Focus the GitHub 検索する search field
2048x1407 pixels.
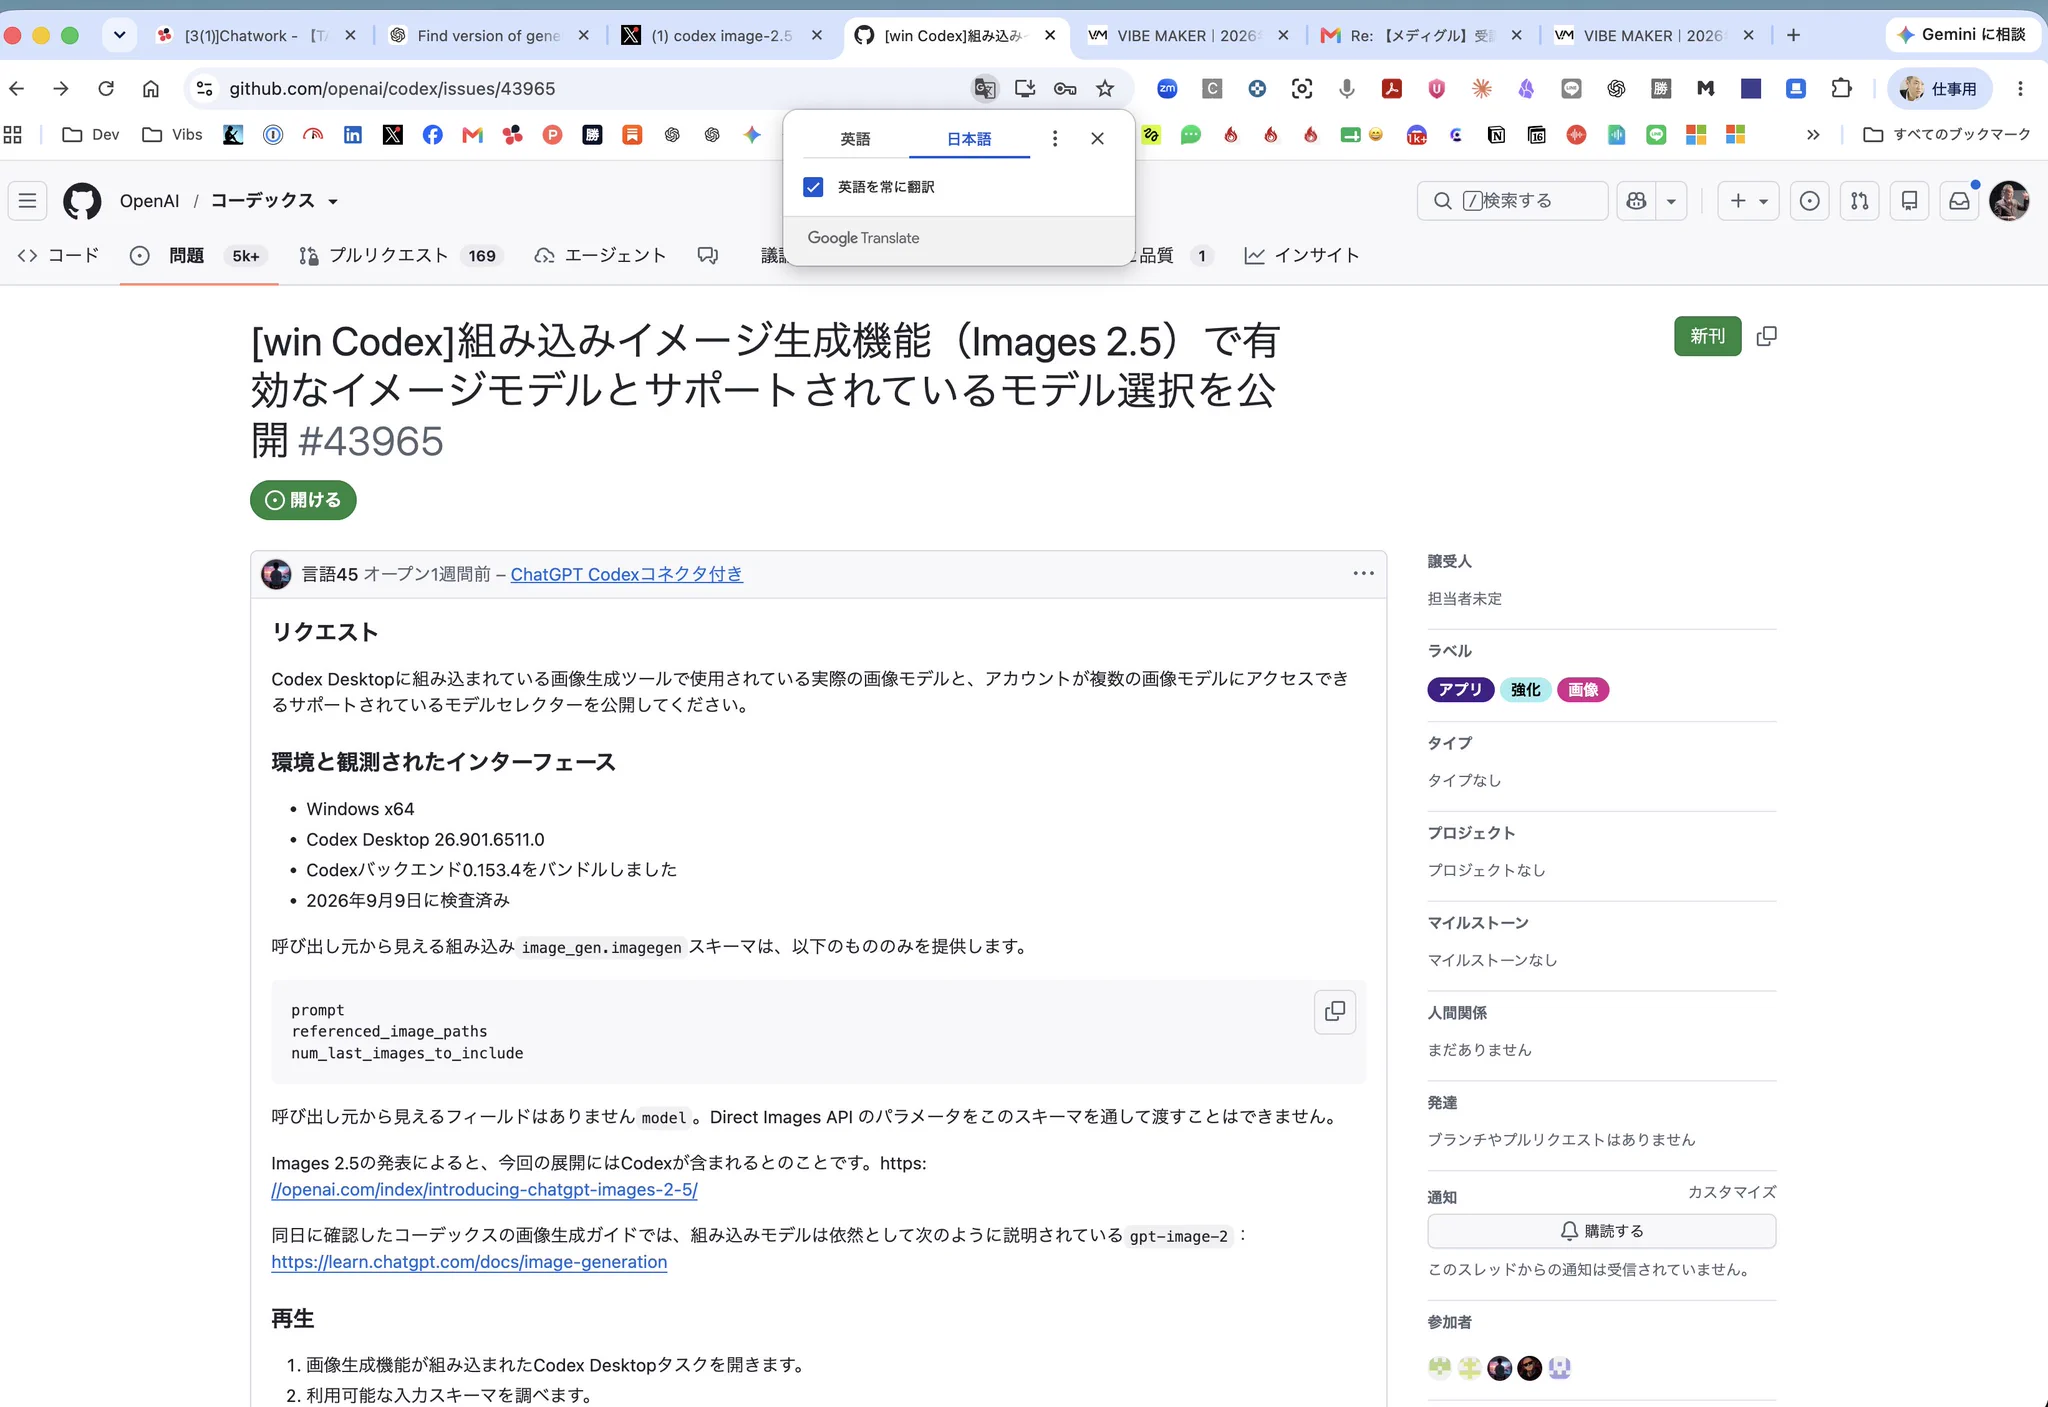tap(1512, 201)
